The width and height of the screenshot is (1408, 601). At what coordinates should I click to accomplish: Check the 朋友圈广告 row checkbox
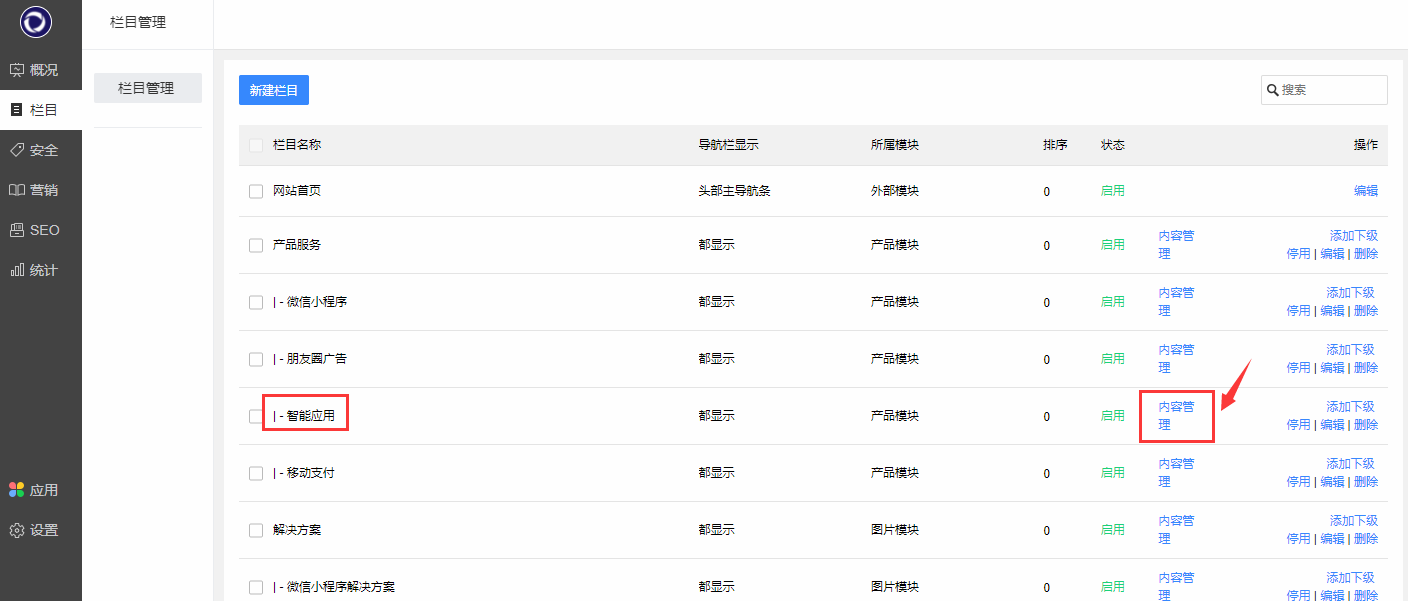click(x=256, y=359)
